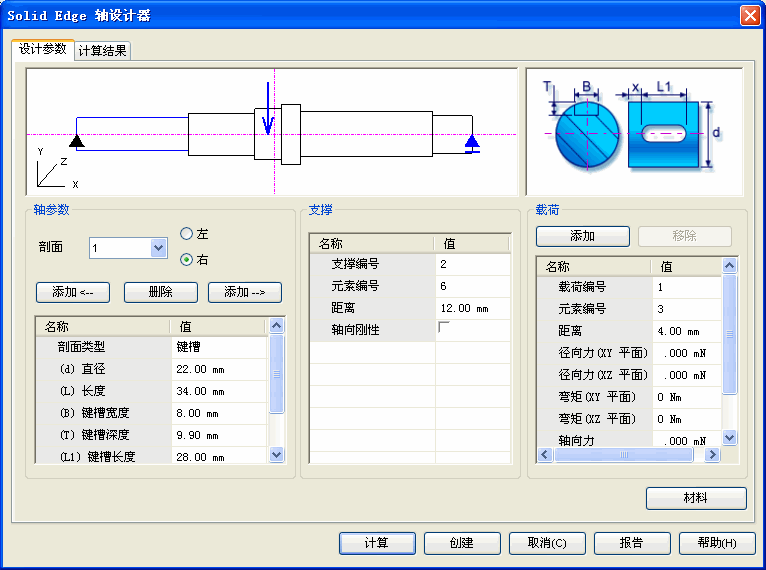Viewport: 766px width, 570px height.
Task: Open the 材料 materials button
Action: [696, 498]
